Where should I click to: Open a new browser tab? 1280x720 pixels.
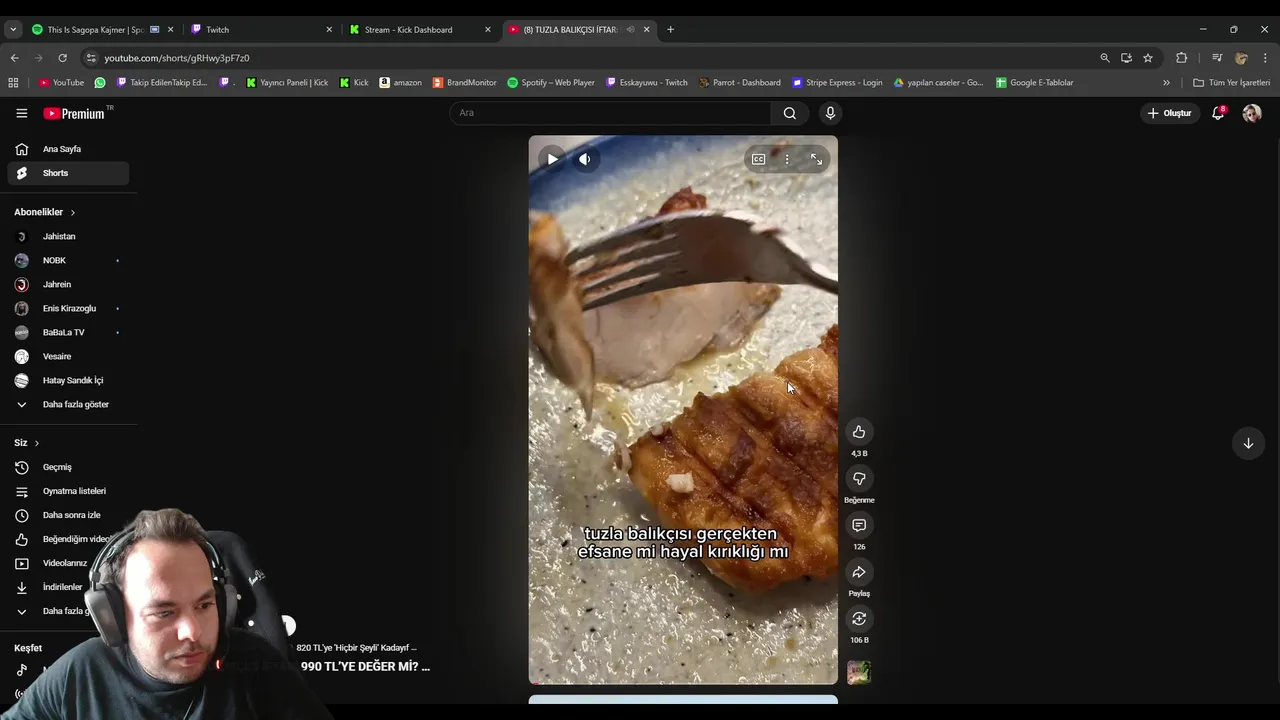point(670,29)
